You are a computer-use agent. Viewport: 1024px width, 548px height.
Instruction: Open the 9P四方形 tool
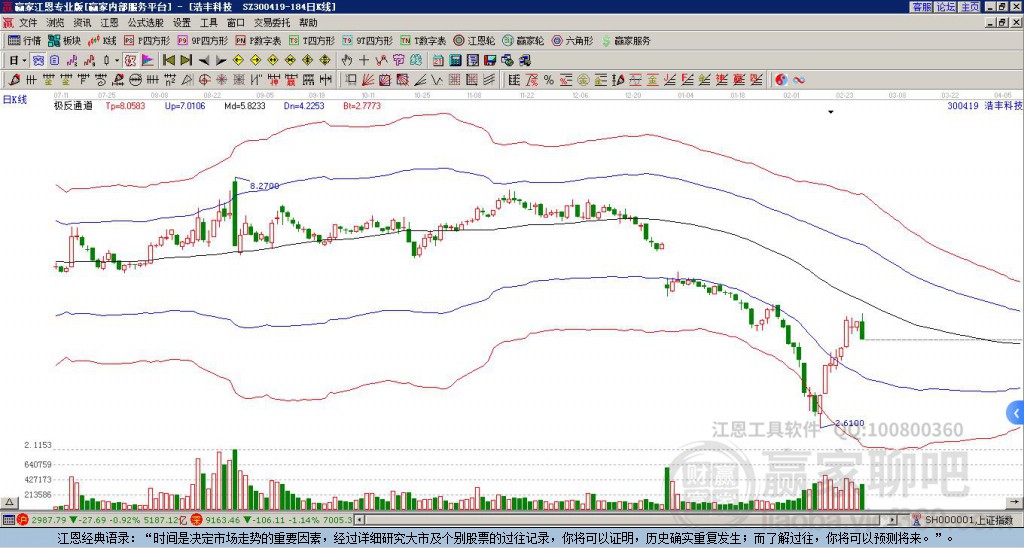pyautogui.click(x=202, y=40)
